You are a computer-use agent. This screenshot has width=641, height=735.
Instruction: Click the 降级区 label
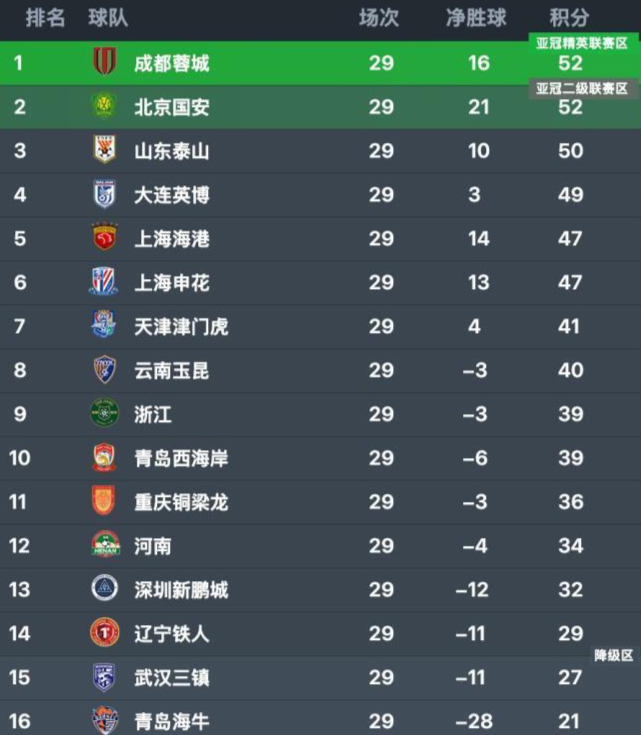[613, 655]
